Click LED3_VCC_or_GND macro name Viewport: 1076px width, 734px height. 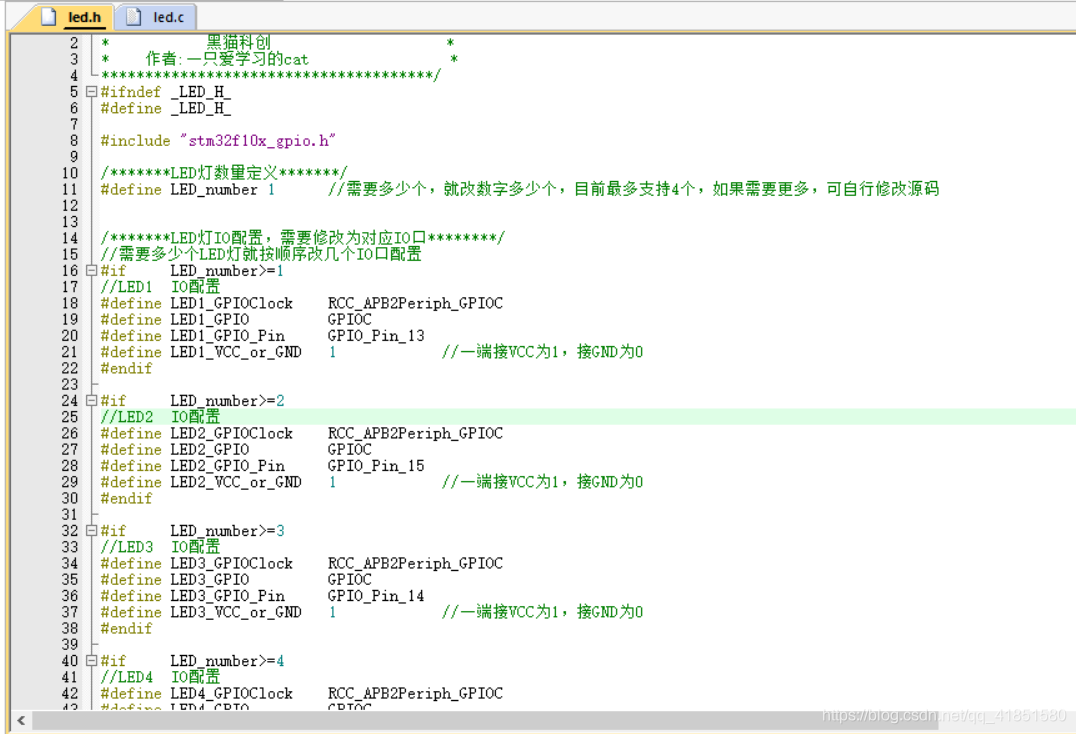coord(236,612)
